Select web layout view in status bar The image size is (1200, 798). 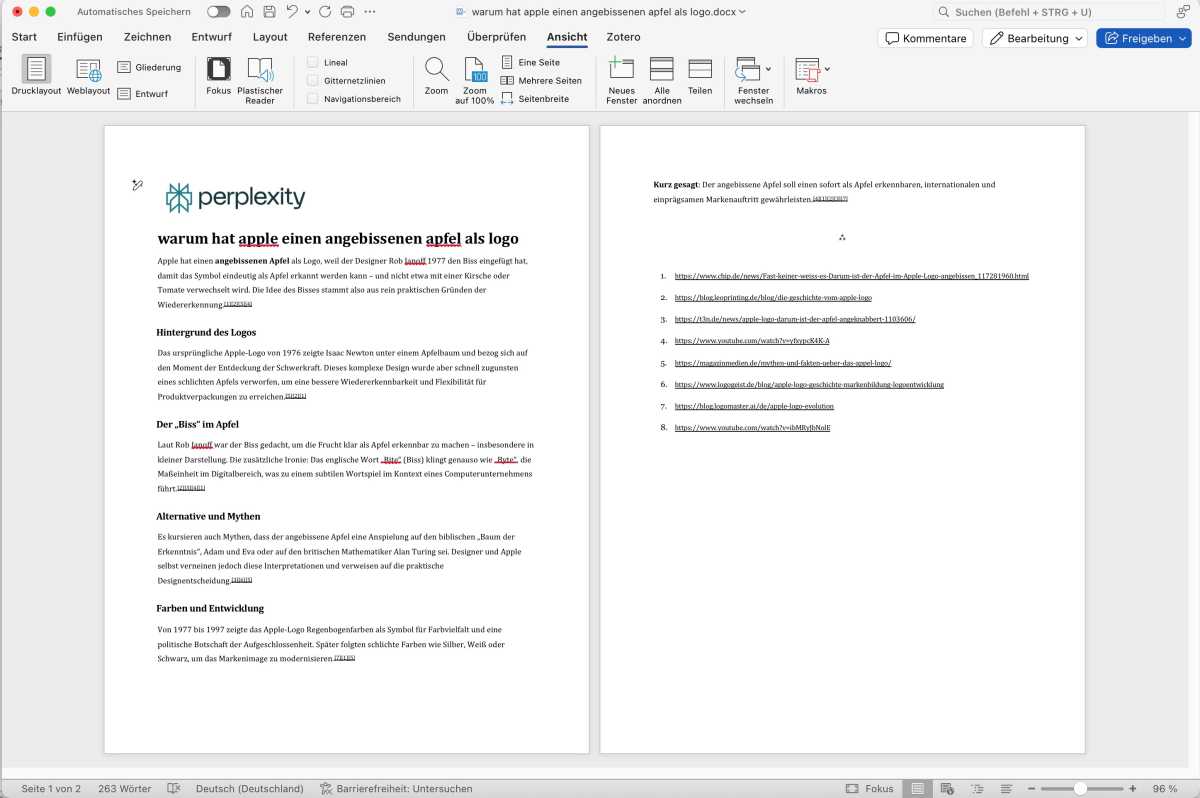947,788
